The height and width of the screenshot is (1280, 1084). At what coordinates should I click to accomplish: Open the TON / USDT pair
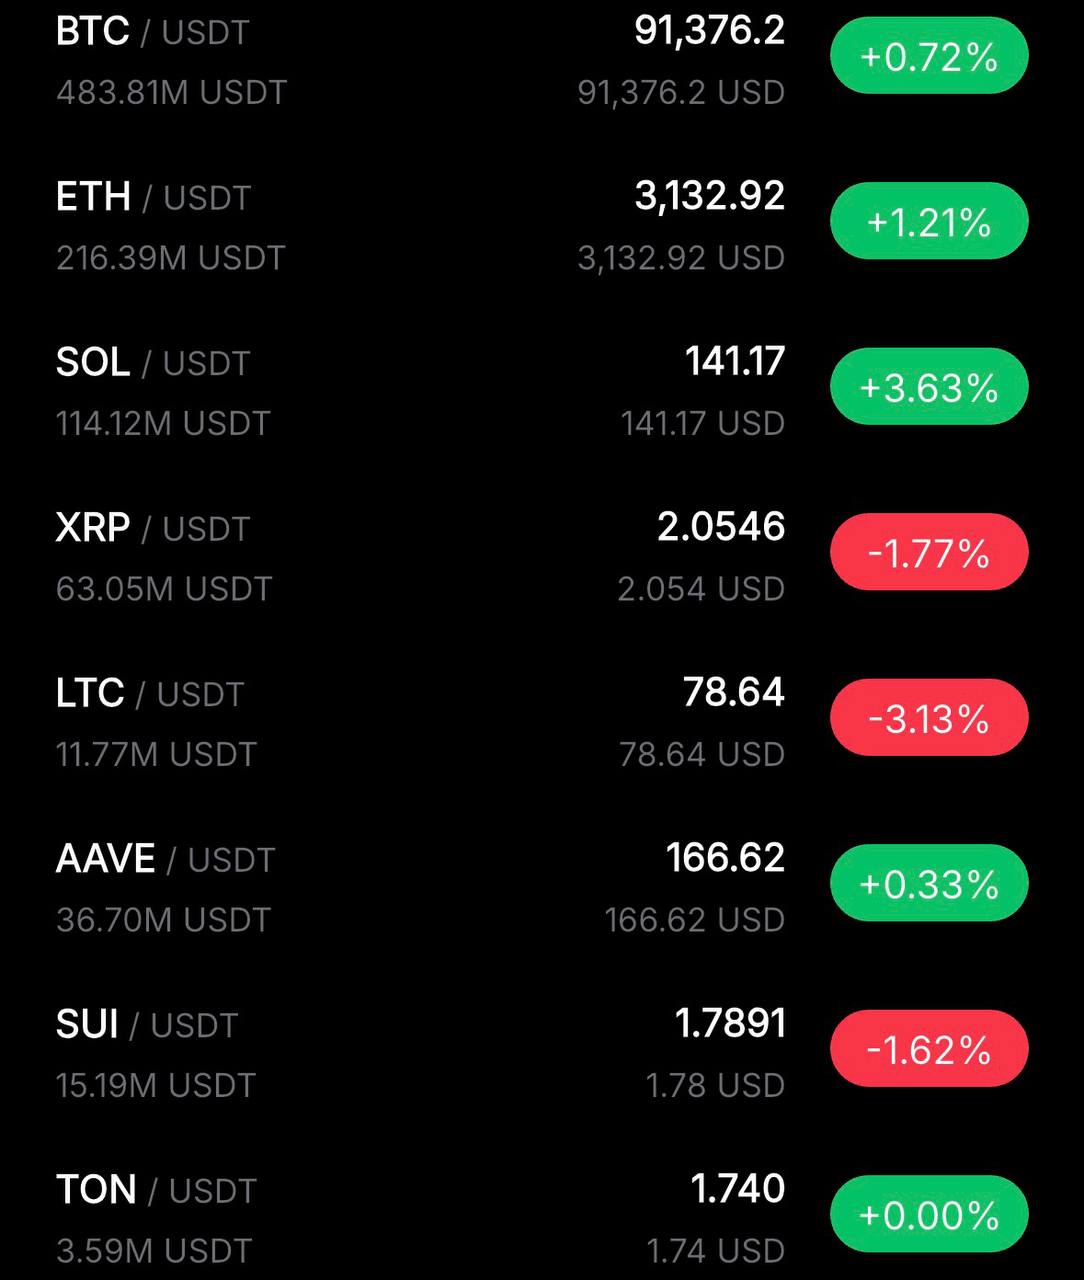[156, 1190]
